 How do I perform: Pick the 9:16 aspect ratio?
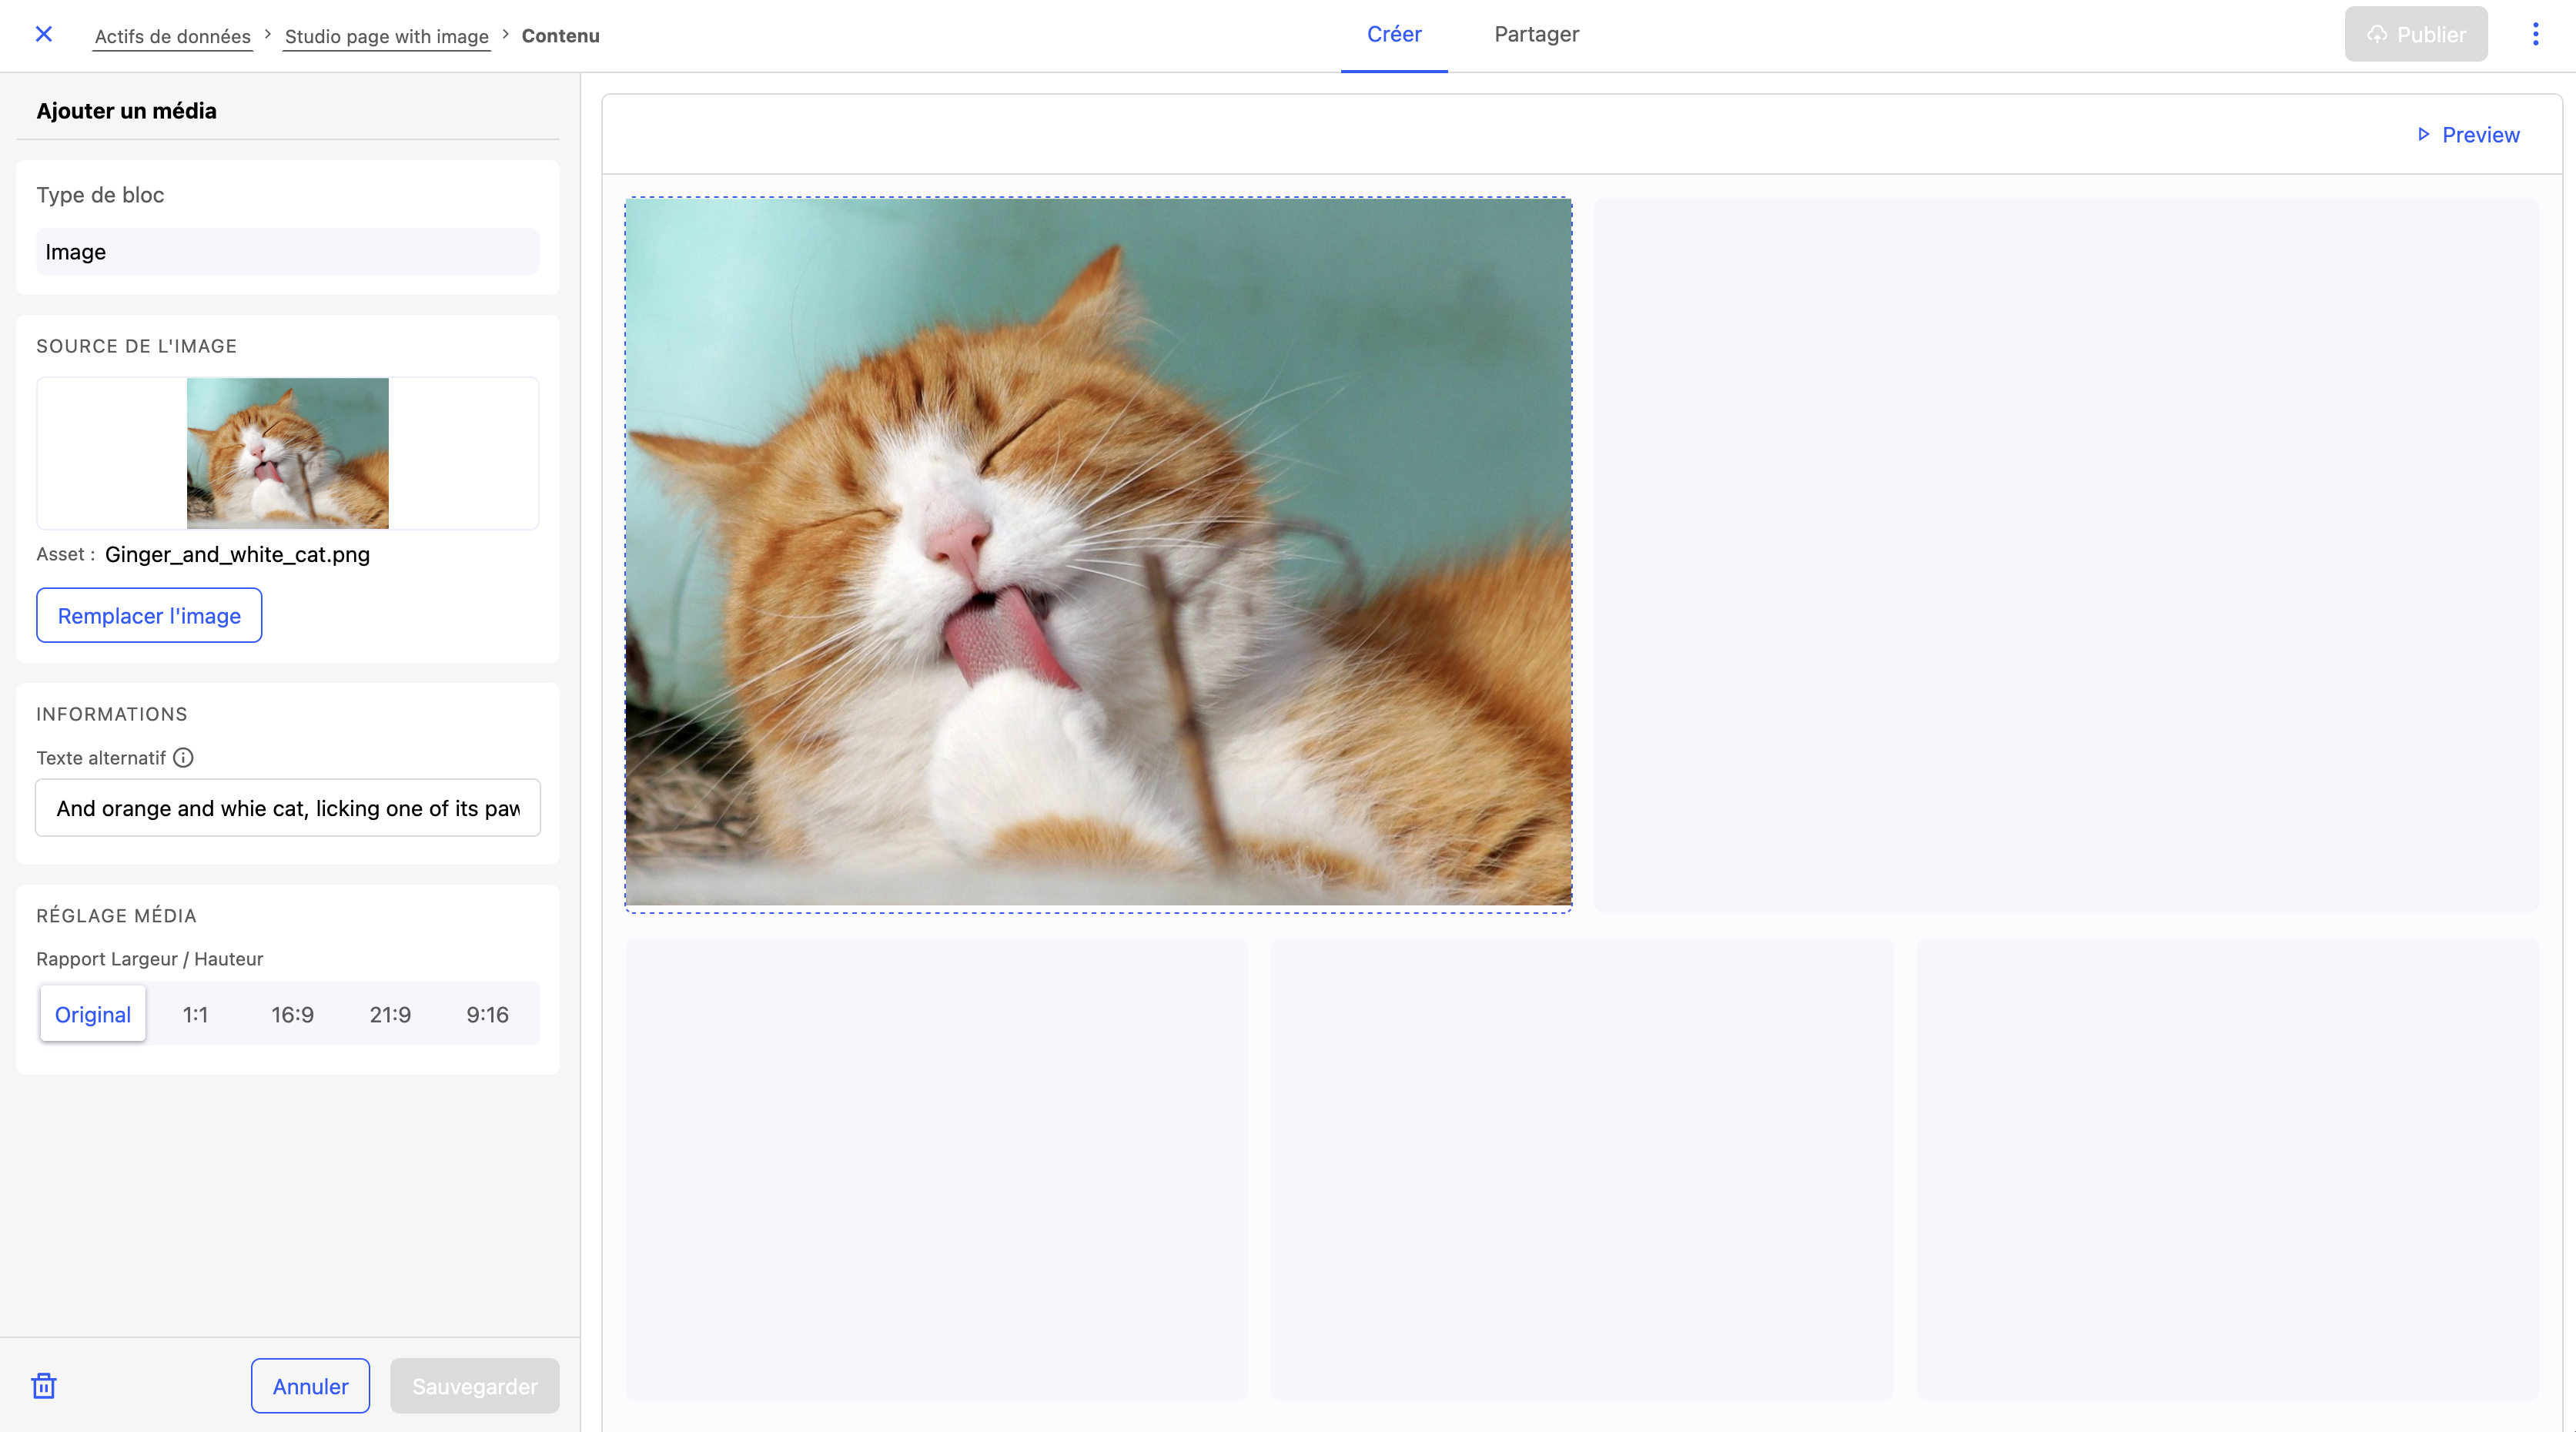[487, 1014]
